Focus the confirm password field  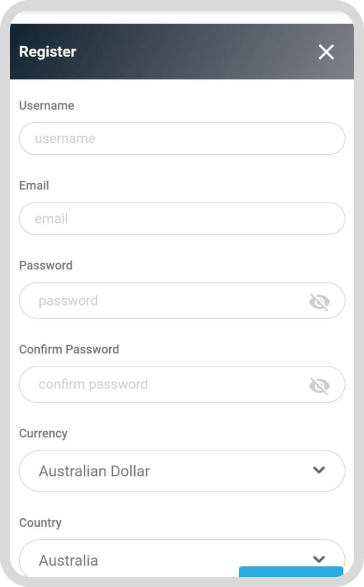pyautogui.click(x=182, y=384)
